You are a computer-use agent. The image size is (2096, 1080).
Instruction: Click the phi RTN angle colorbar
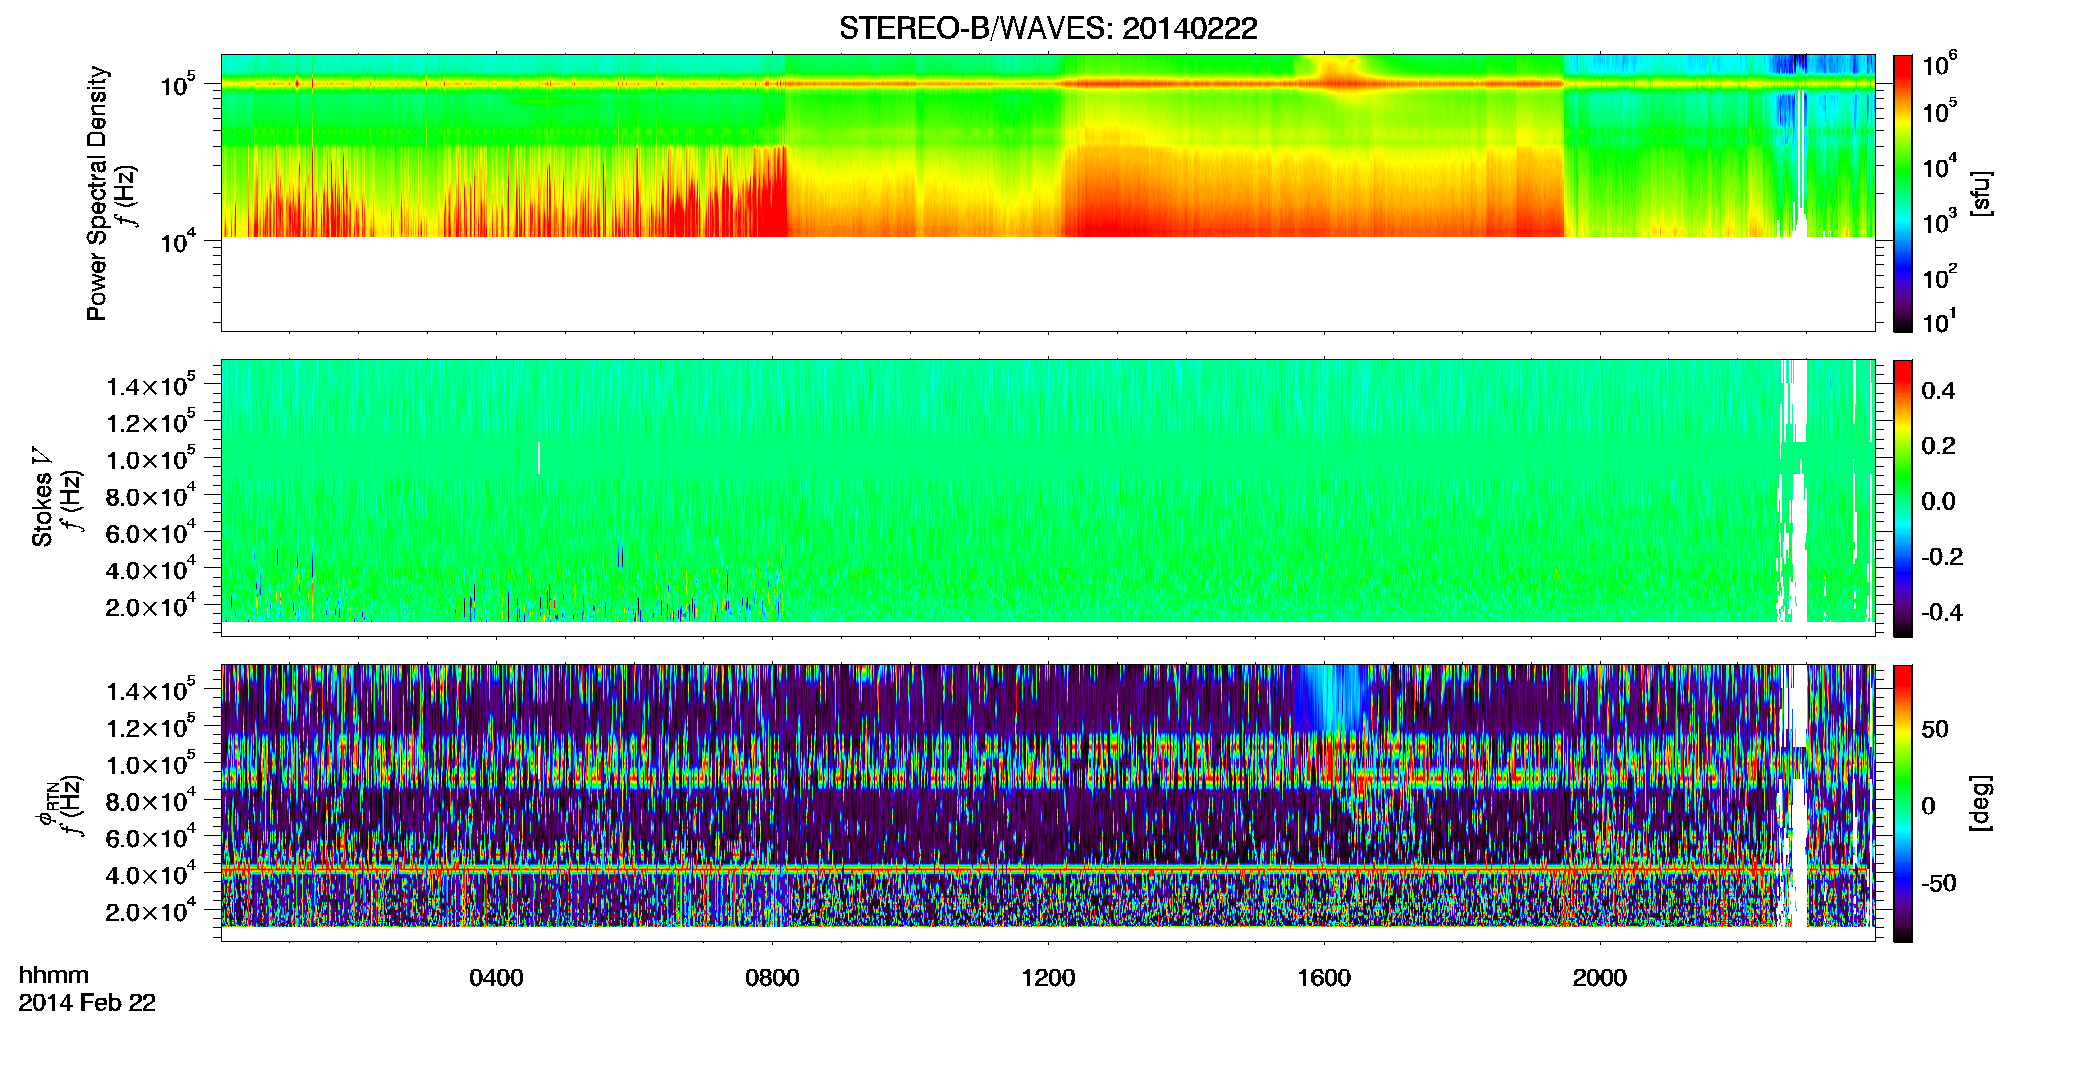(1903, 803)
